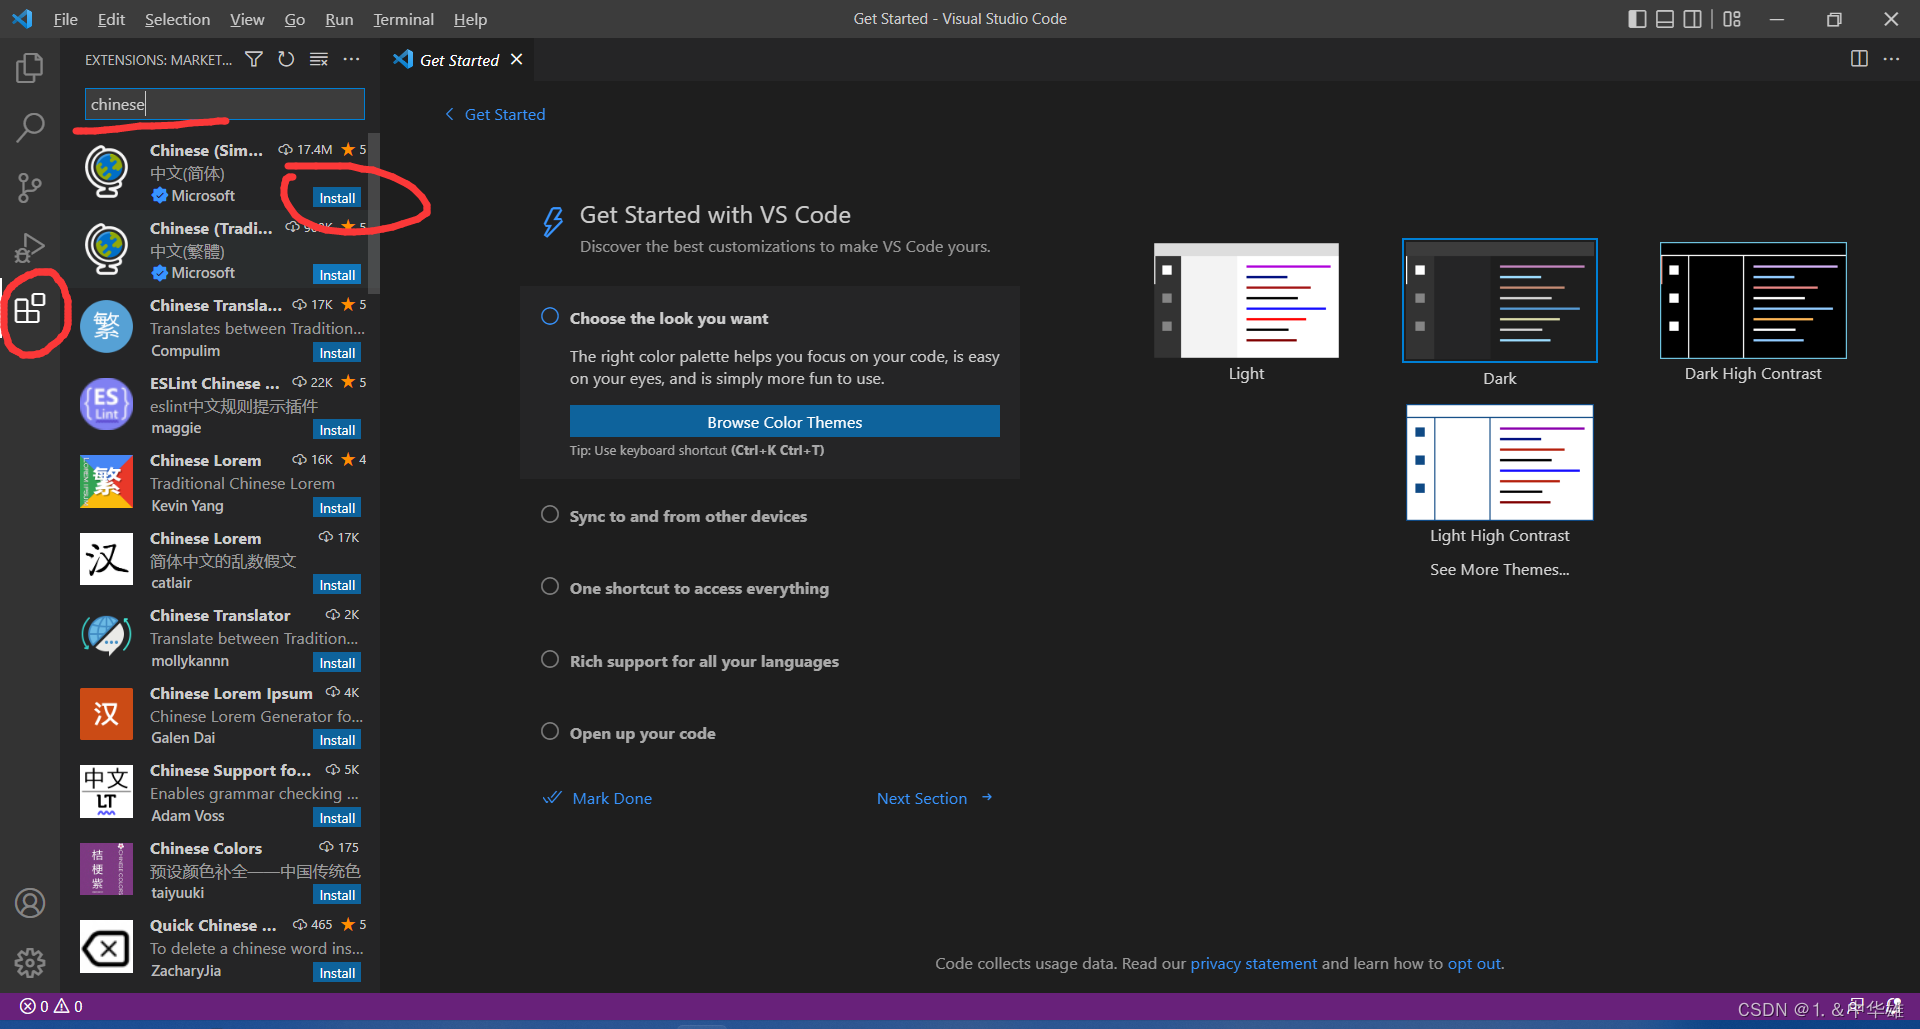Open customize layout icon
Screen dimensions: 1920x1029
point(1732,19)
